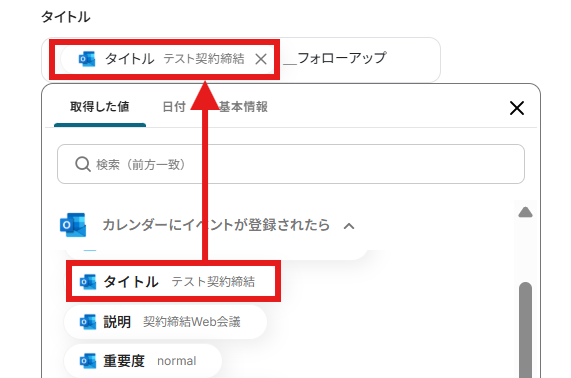Click the タイトル chip in the title field

point(167,59)
